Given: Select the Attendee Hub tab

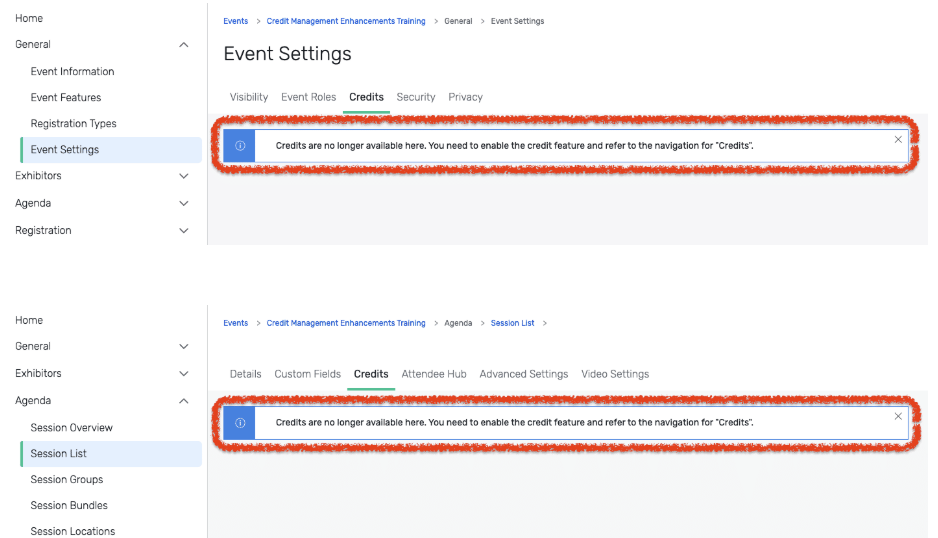Looking at the screenshot, I should pyautogui.click(x=434, y=374).
